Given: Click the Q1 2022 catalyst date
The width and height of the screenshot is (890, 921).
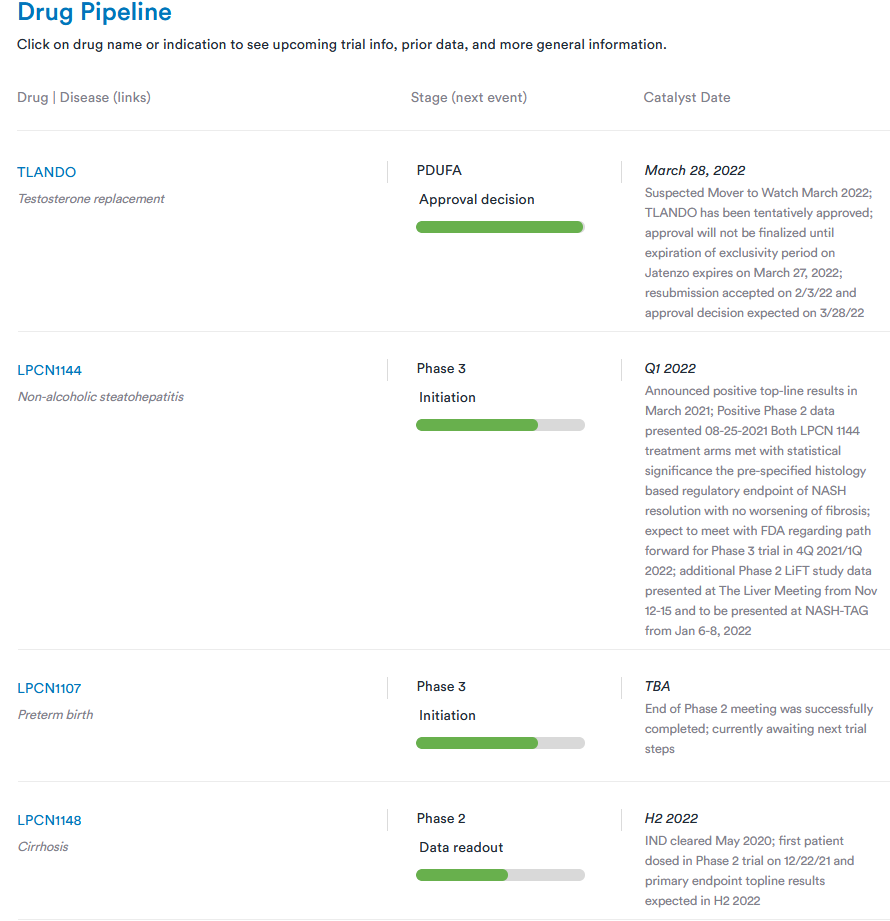Looking at the screenshot, I should pyautogui.click(x=670, y=369).
